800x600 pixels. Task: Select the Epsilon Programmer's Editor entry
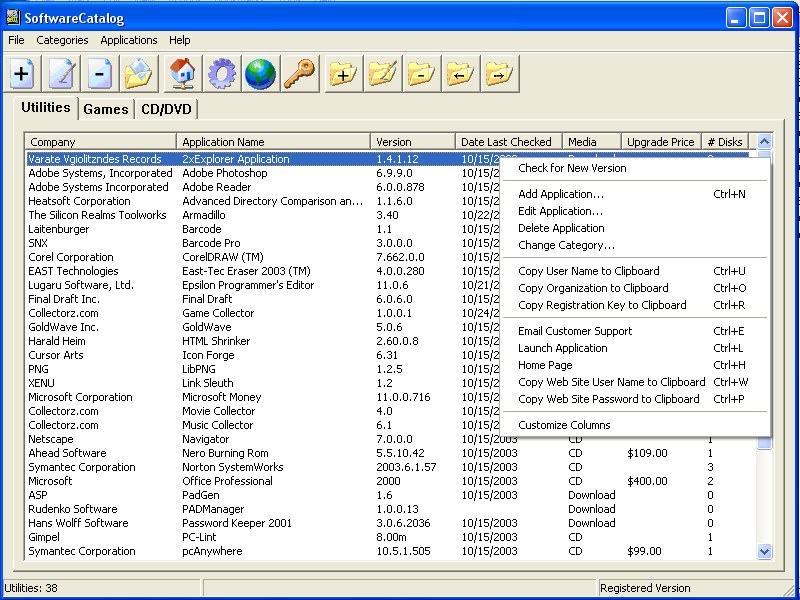click(x=248, y=285)
